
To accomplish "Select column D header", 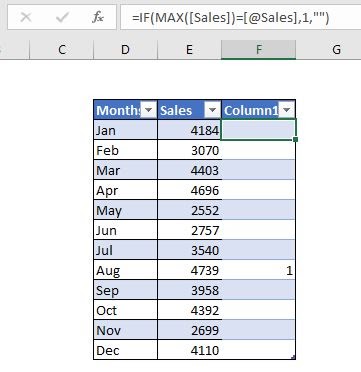I will [x=125, y=50].
